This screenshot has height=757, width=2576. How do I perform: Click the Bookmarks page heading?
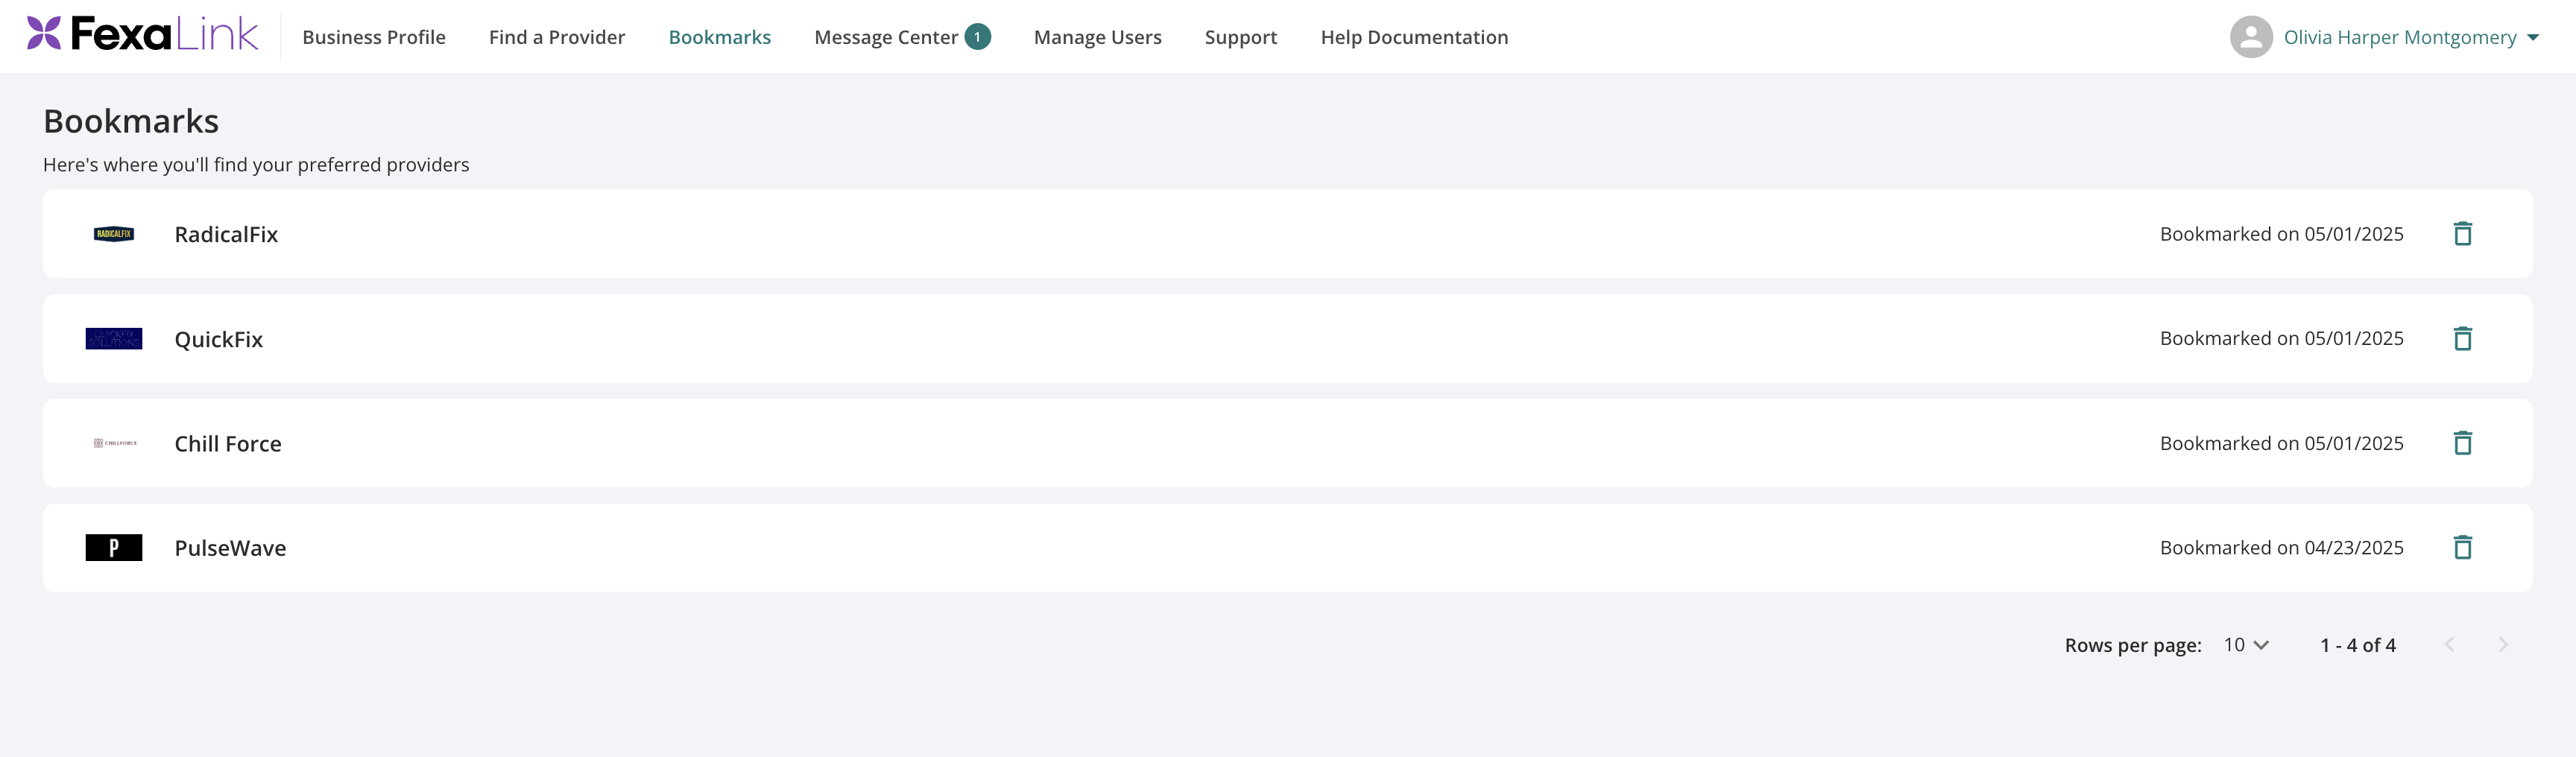pos(131,121)
